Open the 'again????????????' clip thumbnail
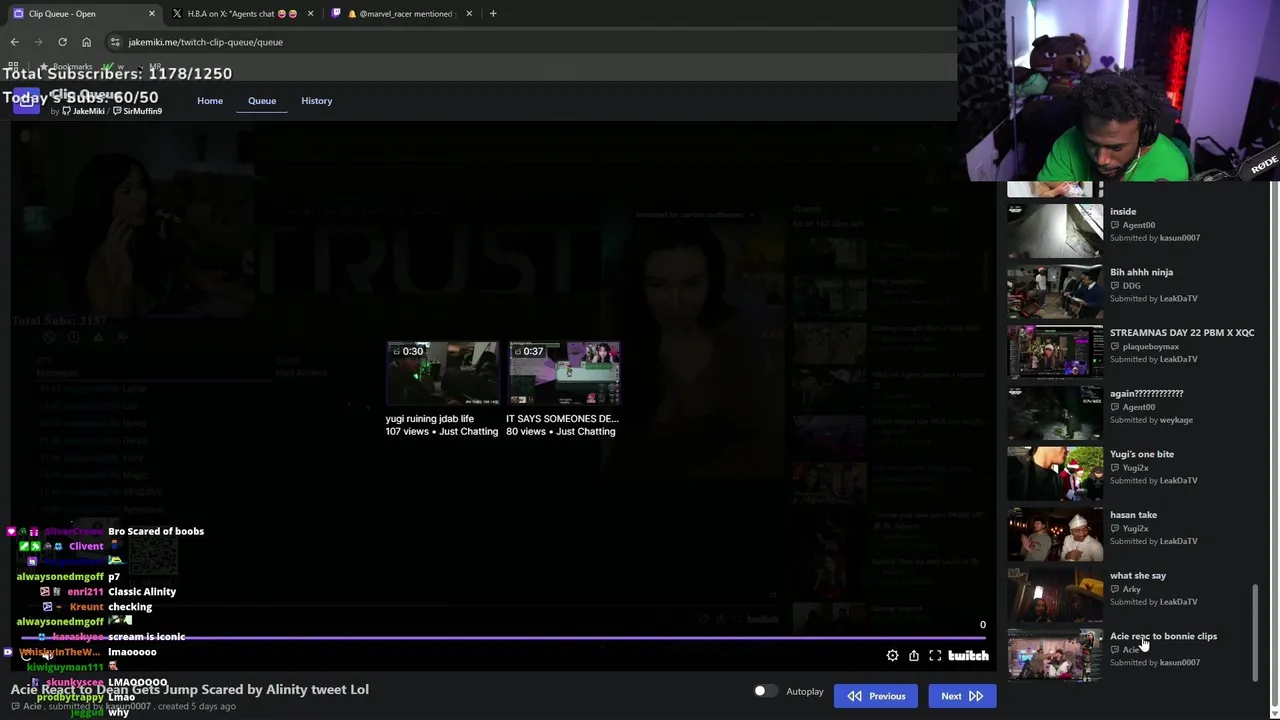Viewport: 1280px width, 720px height. [x=1055, y=413]
